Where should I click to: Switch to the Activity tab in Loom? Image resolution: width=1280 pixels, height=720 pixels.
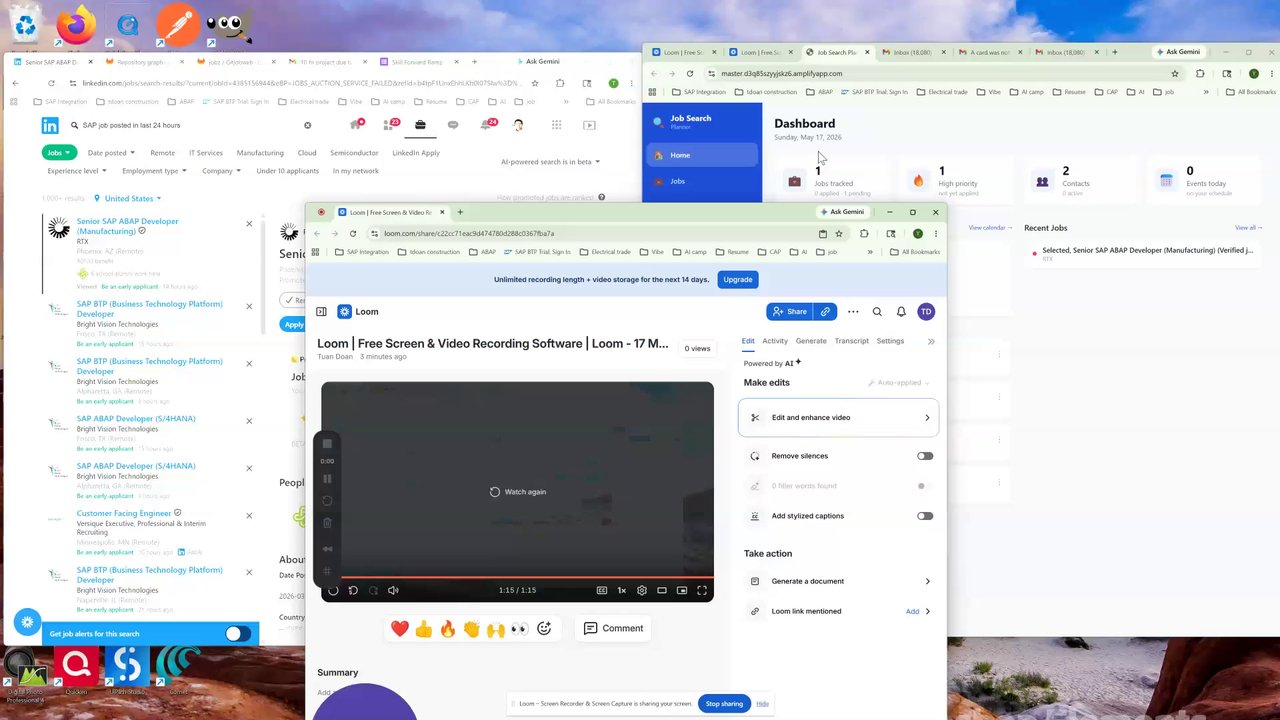tap(775, 341)
